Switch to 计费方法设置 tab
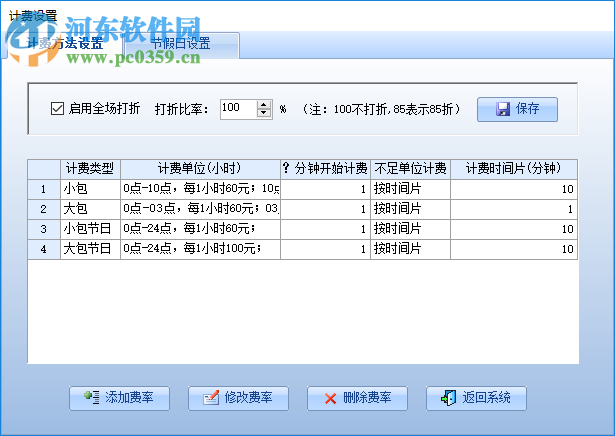 point(65,44)
